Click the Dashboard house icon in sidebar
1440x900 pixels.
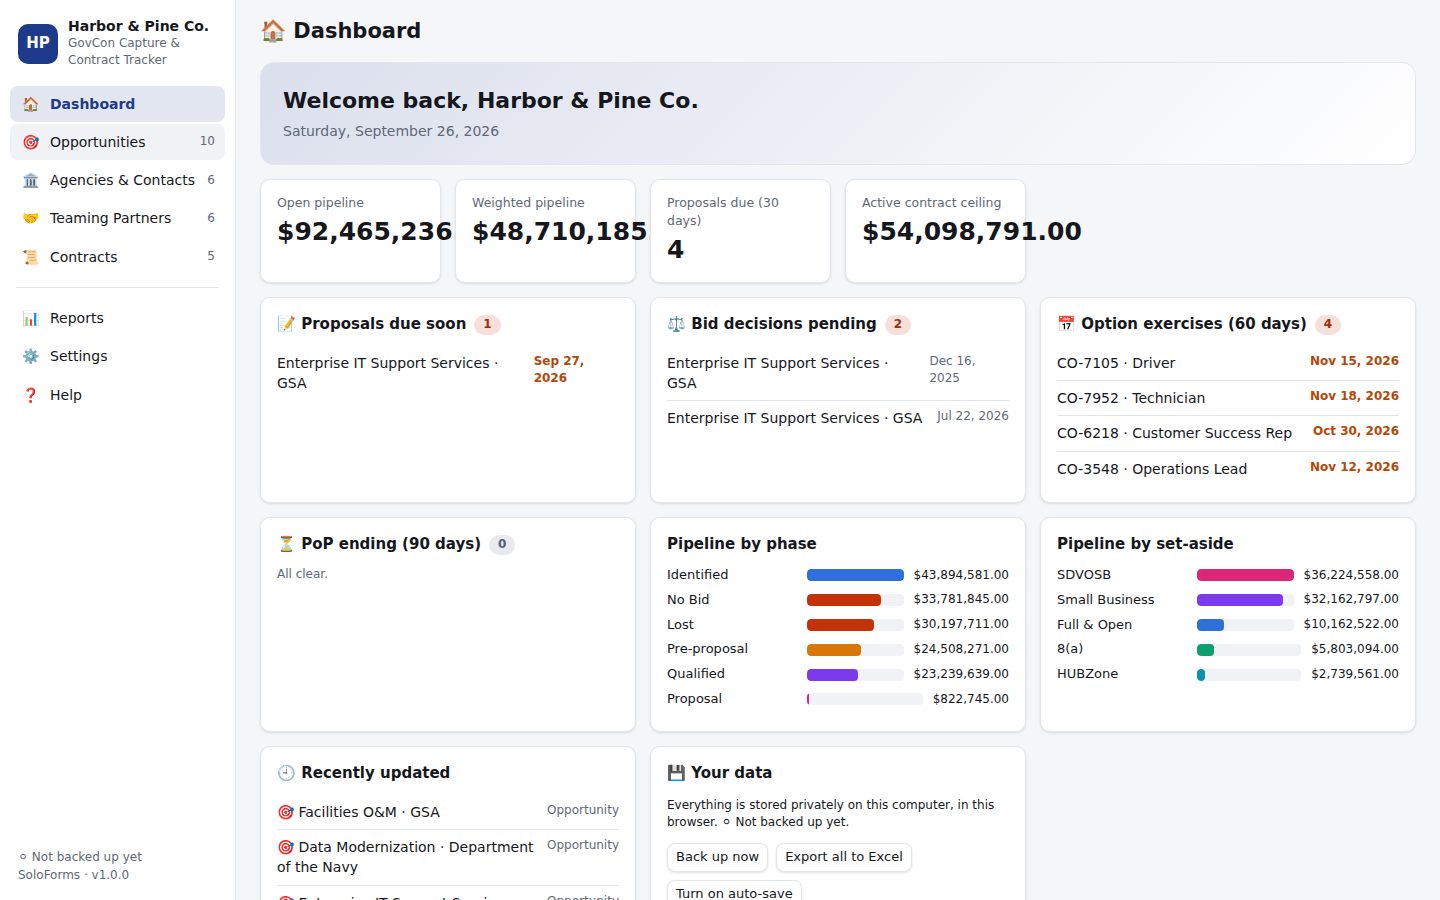(x=31, y=104)
